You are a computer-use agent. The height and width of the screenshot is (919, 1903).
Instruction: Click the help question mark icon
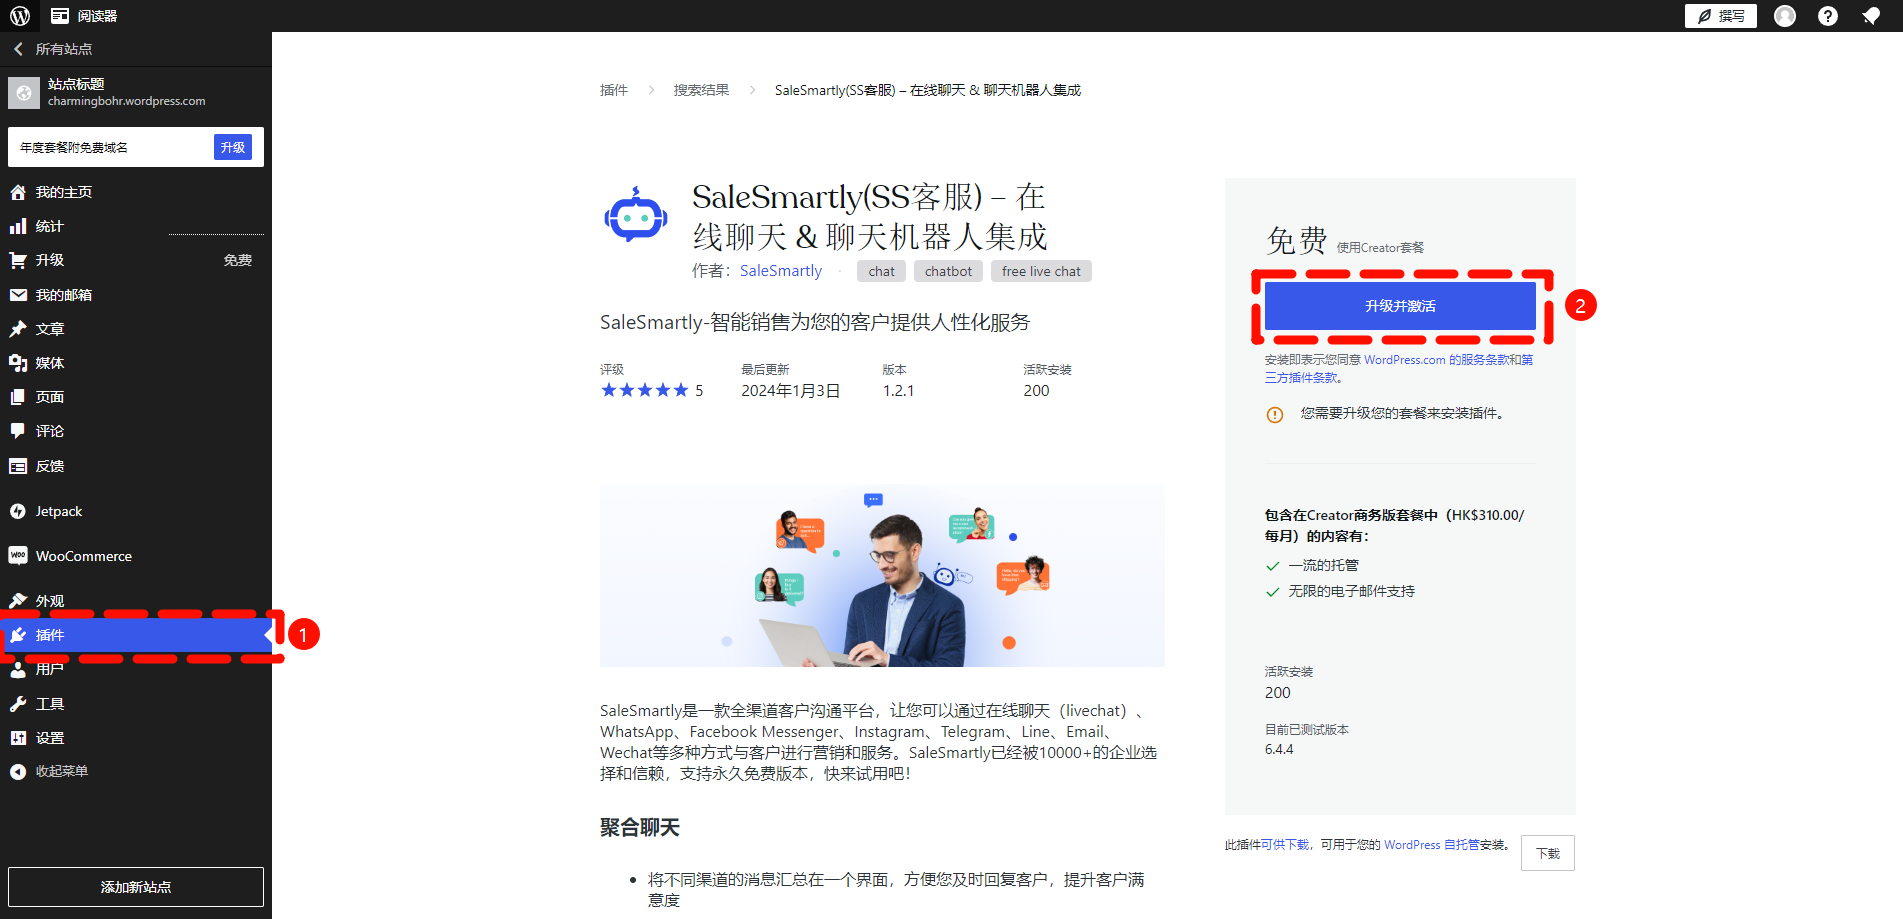(1827, 16)
